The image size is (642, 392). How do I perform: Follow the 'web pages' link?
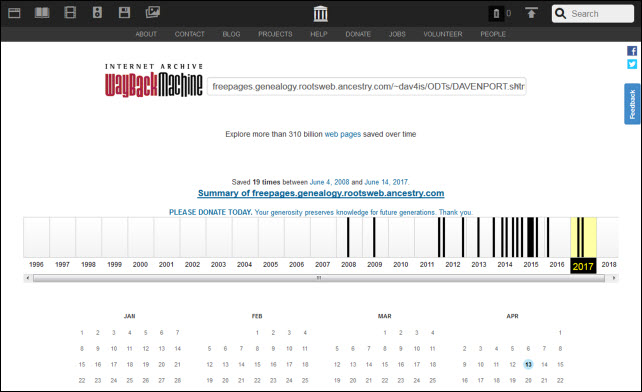pyautogui.click(x=343, y=134)
